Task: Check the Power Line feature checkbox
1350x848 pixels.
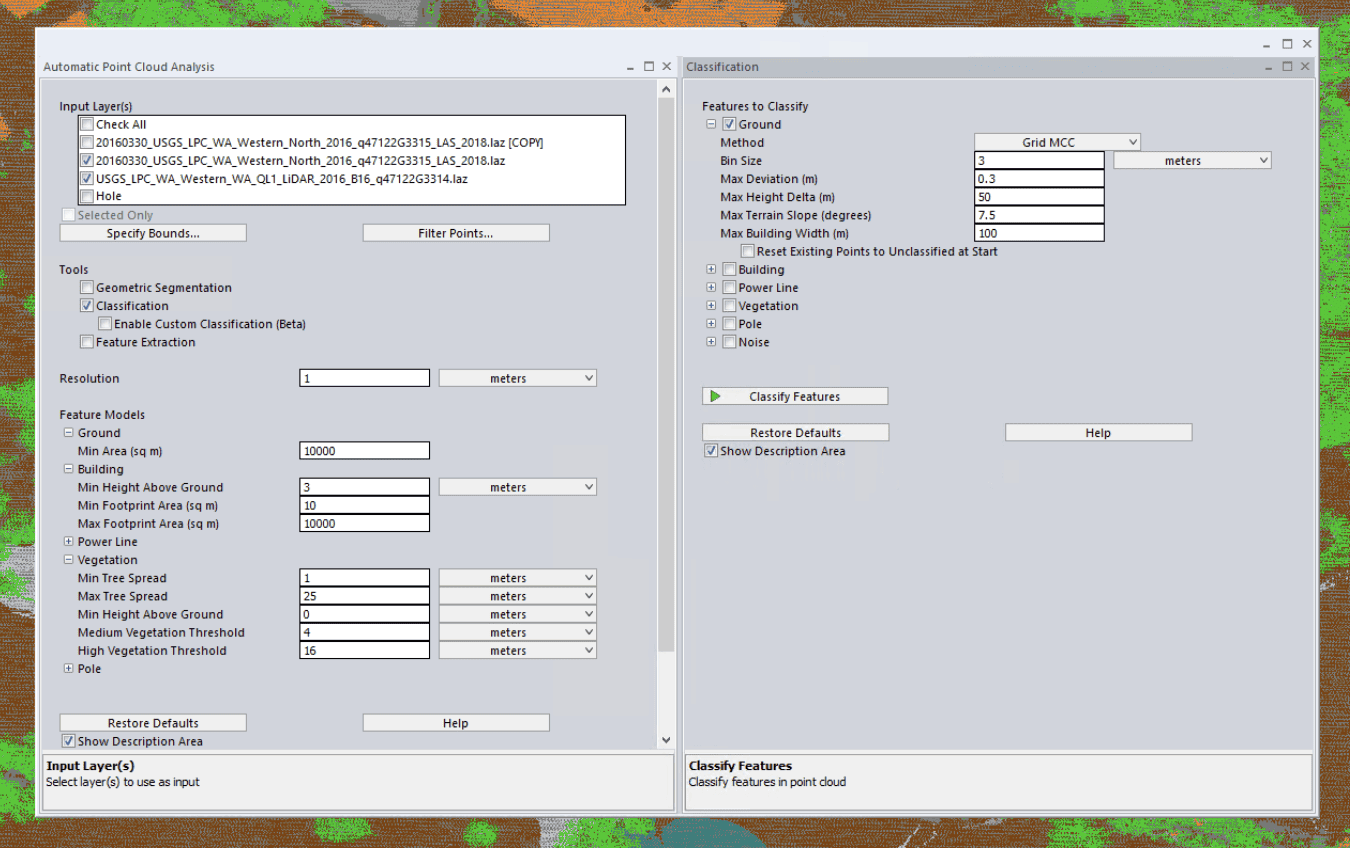Action: point(729,287)
